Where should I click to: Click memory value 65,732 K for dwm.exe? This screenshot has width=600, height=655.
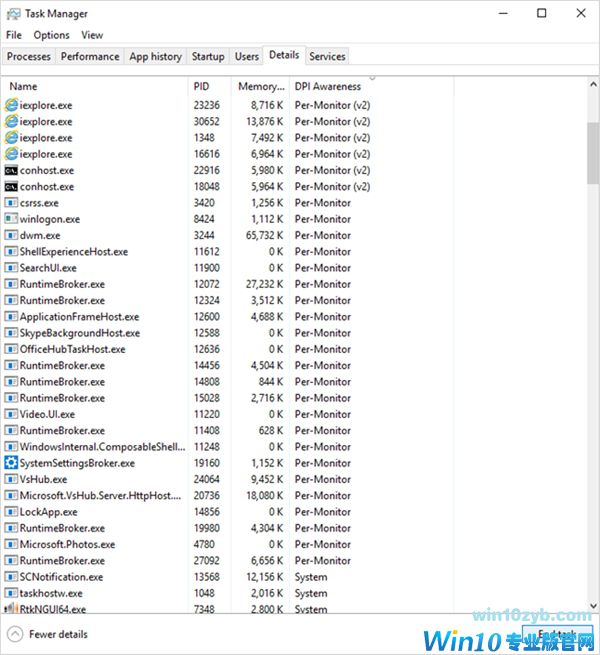(264, 235)
